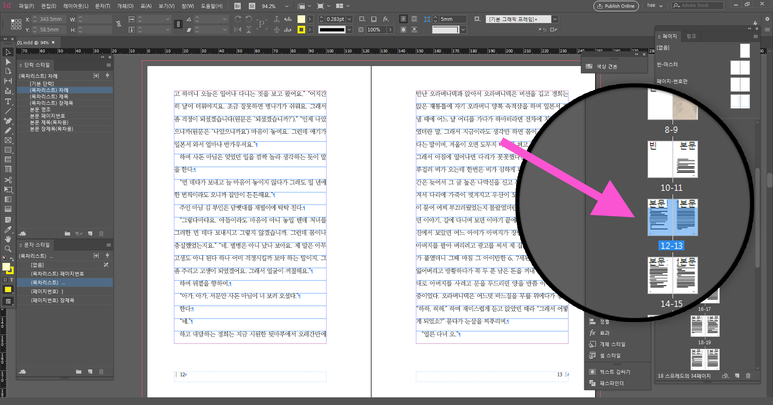Image resolution: width=773 pixels, height=405 pixels.
Task: Select the Eyedropper tool
Action: pyautogui.click(x=7, y=229)
